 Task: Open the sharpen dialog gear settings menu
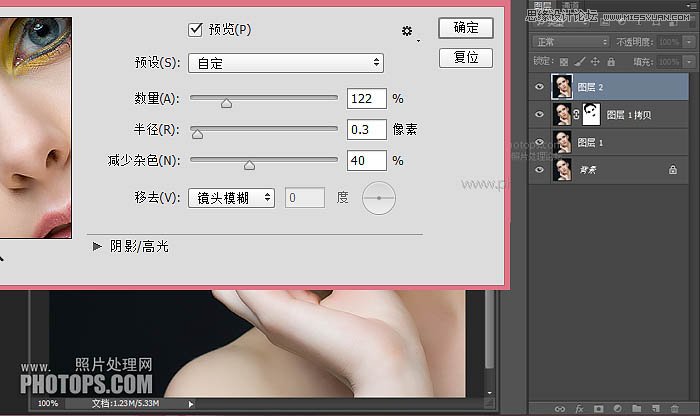(407, 31)
